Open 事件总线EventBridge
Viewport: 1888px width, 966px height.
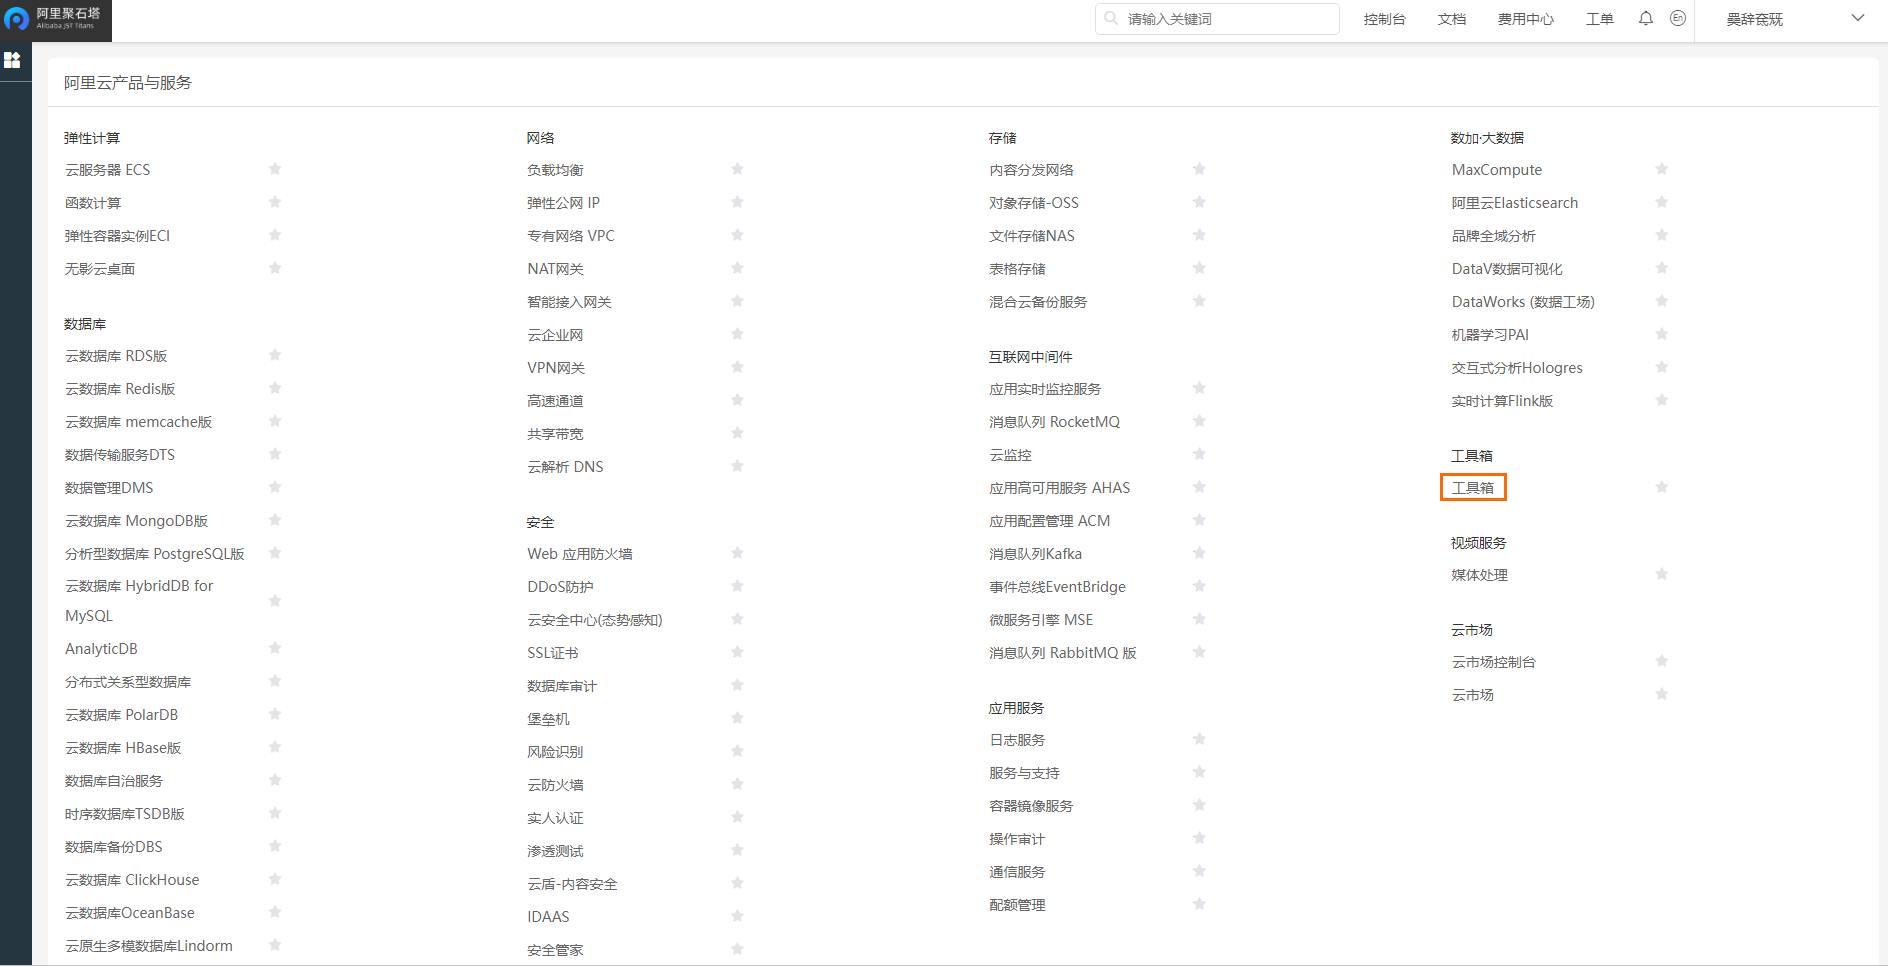coord(1058,587)
